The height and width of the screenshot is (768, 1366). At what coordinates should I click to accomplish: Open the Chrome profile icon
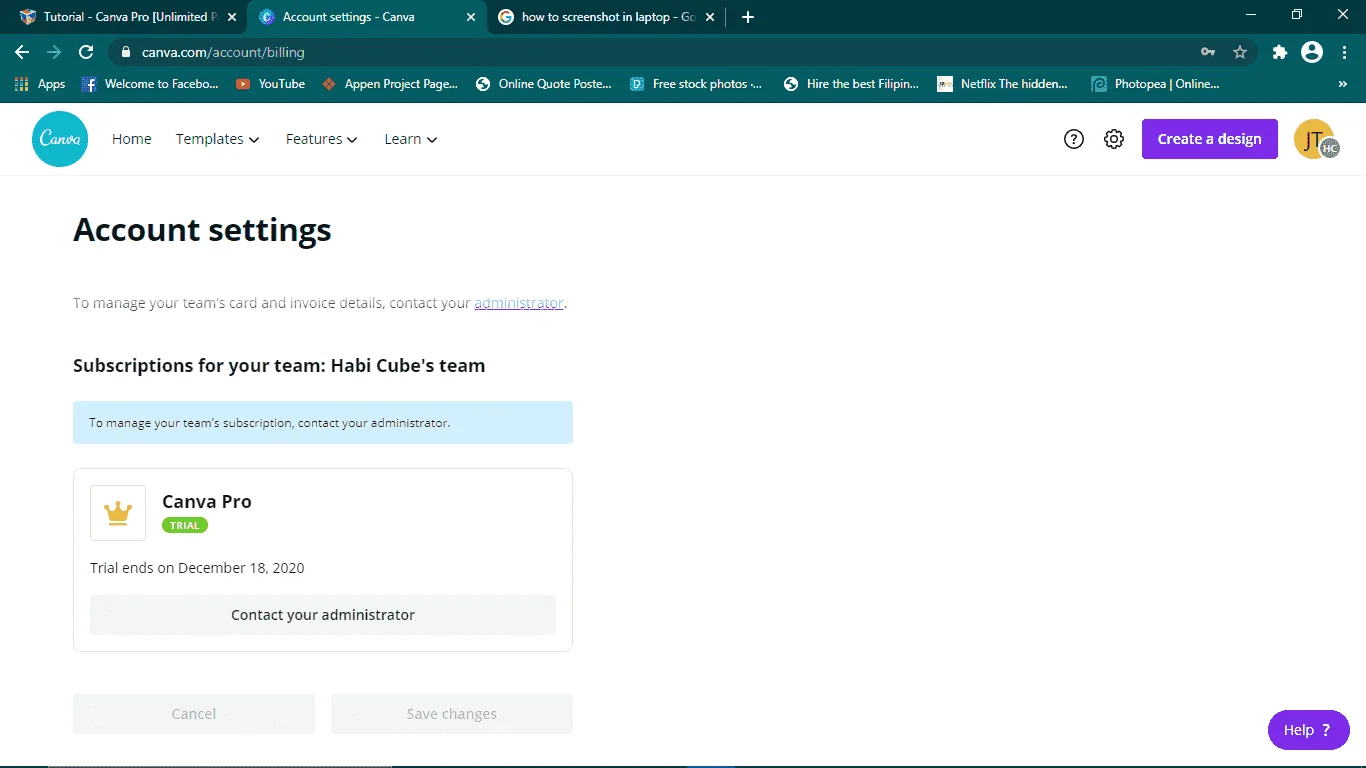point(1312,52)
